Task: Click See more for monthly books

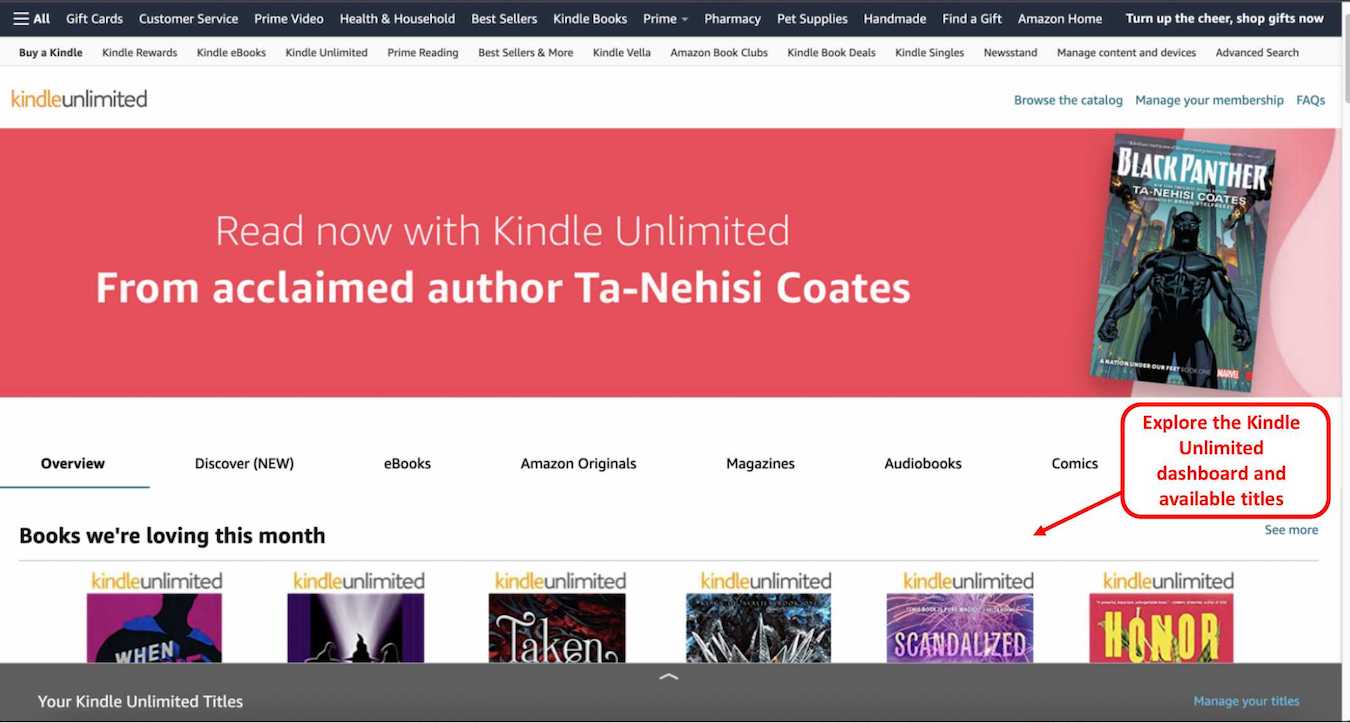Action: (x=1291, y=530)
